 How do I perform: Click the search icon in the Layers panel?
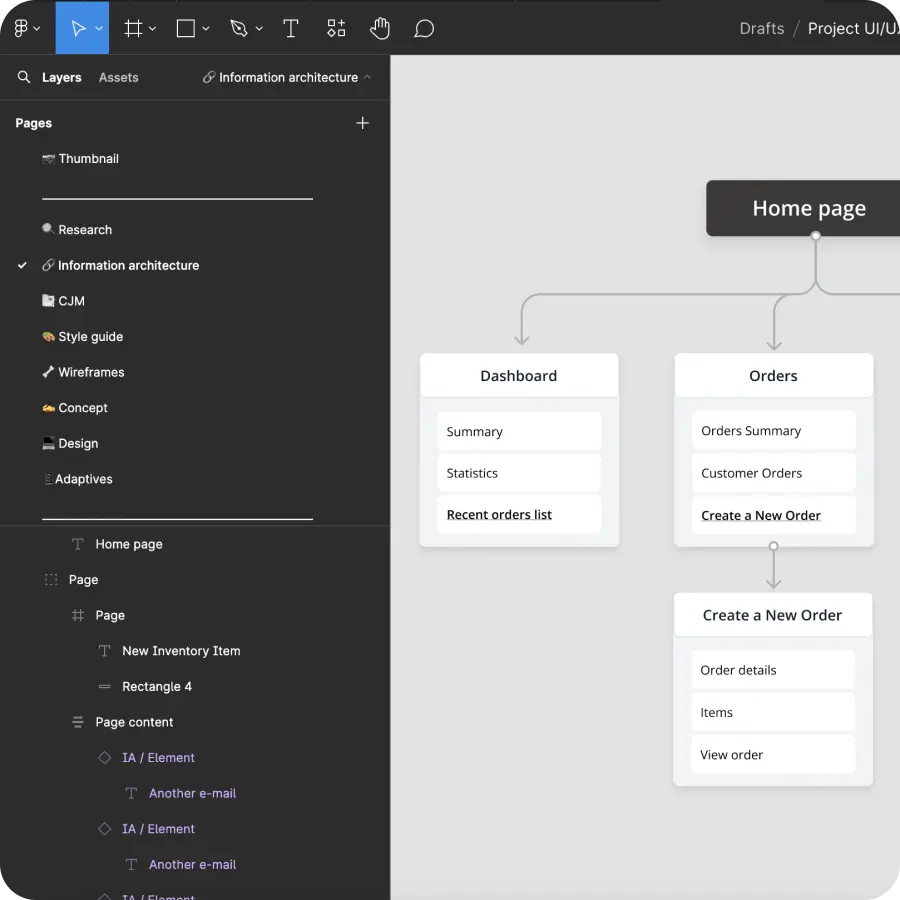point(24,77)
